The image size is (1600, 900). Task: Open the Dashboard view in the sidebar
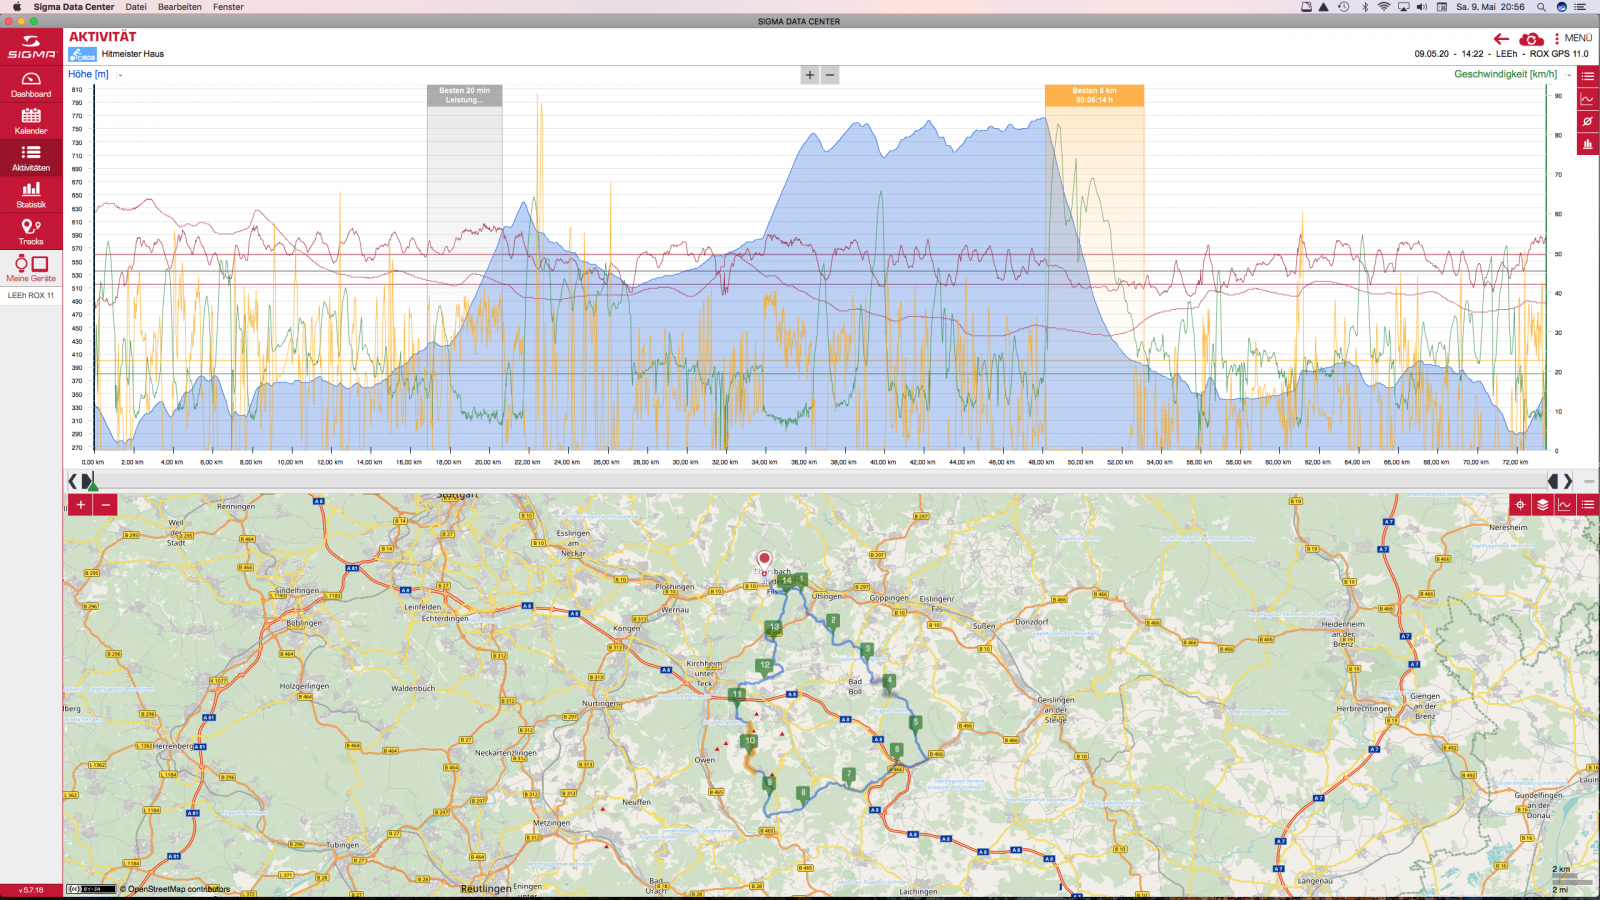coord(31,84)
